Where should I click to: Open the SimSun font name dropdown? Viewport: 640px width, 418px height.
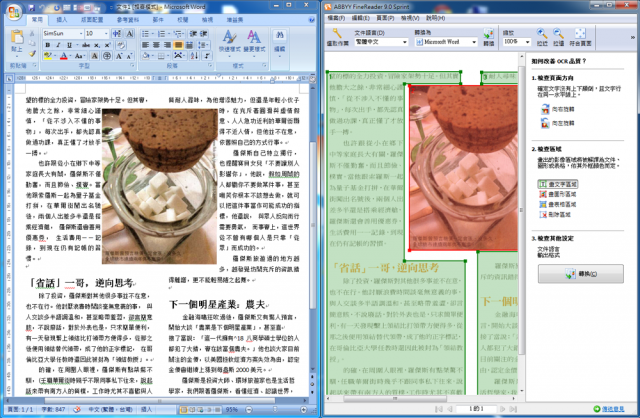pos(81,33)
